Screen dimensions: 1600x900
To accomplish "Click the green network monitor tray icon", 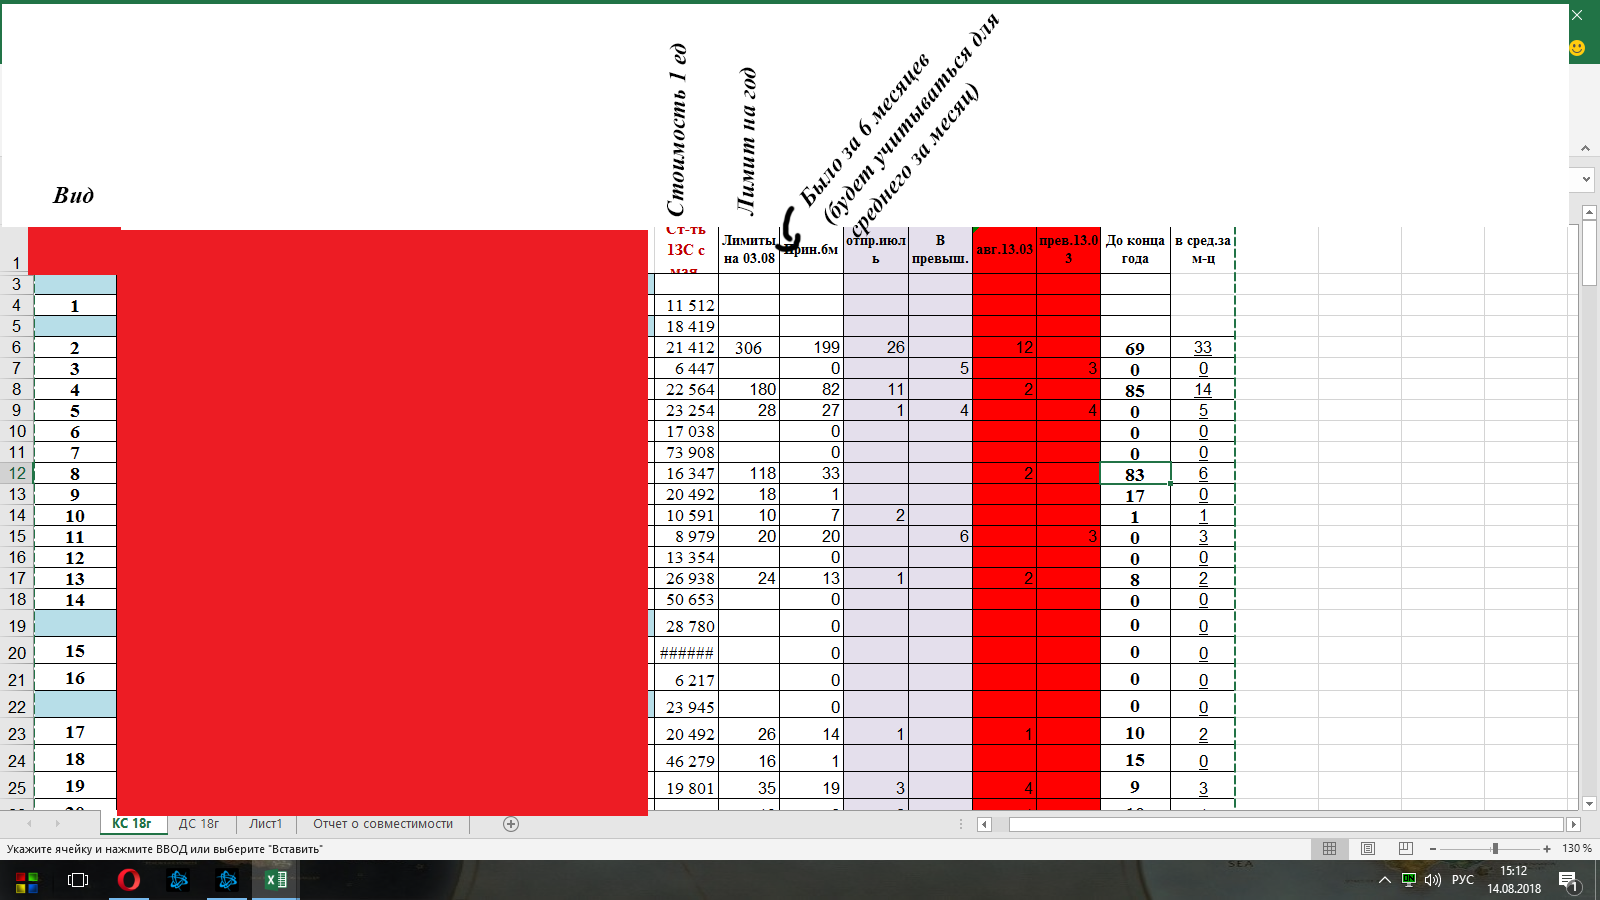I will [1409, 880].
